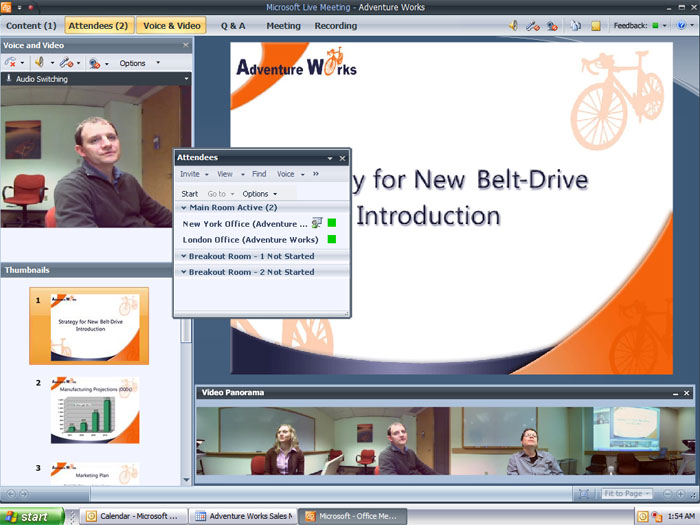This screenshot has width=700, height=525.
Task: Show more Attendees toolbar items with the chevron
Action: 316,174
